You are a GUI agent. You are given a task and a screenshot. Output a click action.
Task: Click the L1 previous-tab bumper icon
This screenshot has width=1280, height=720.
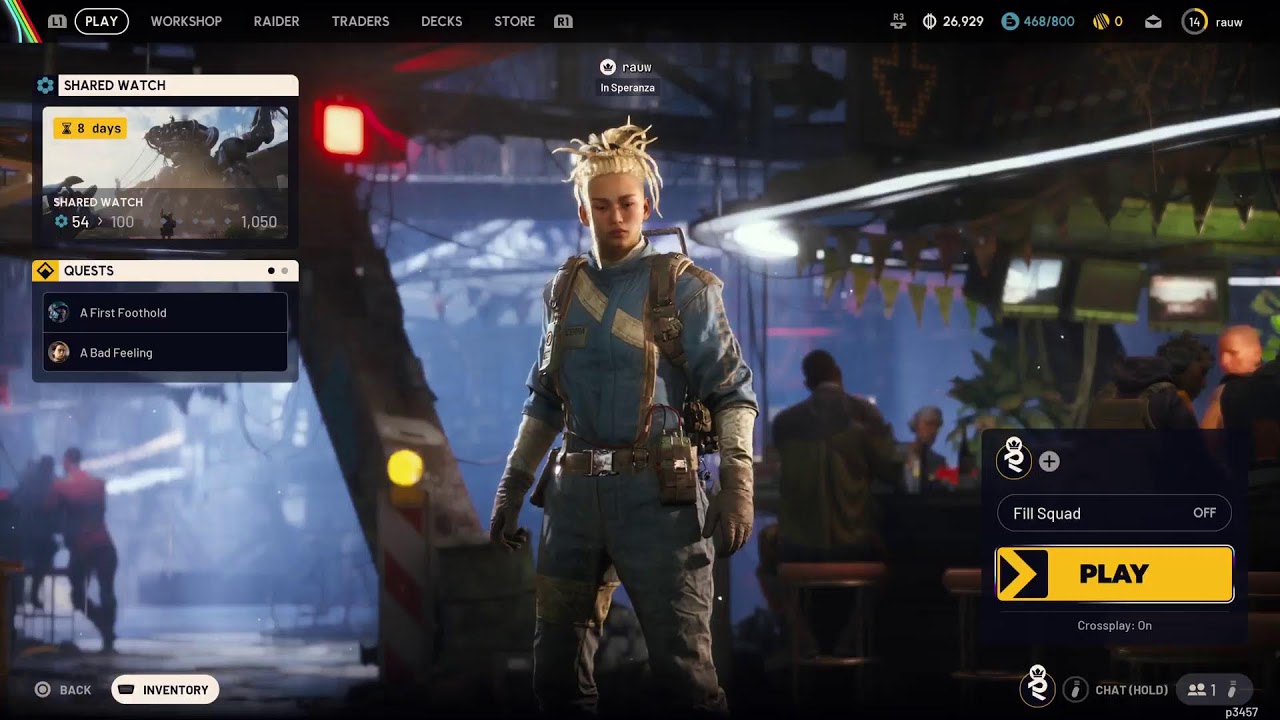(57, 21)
